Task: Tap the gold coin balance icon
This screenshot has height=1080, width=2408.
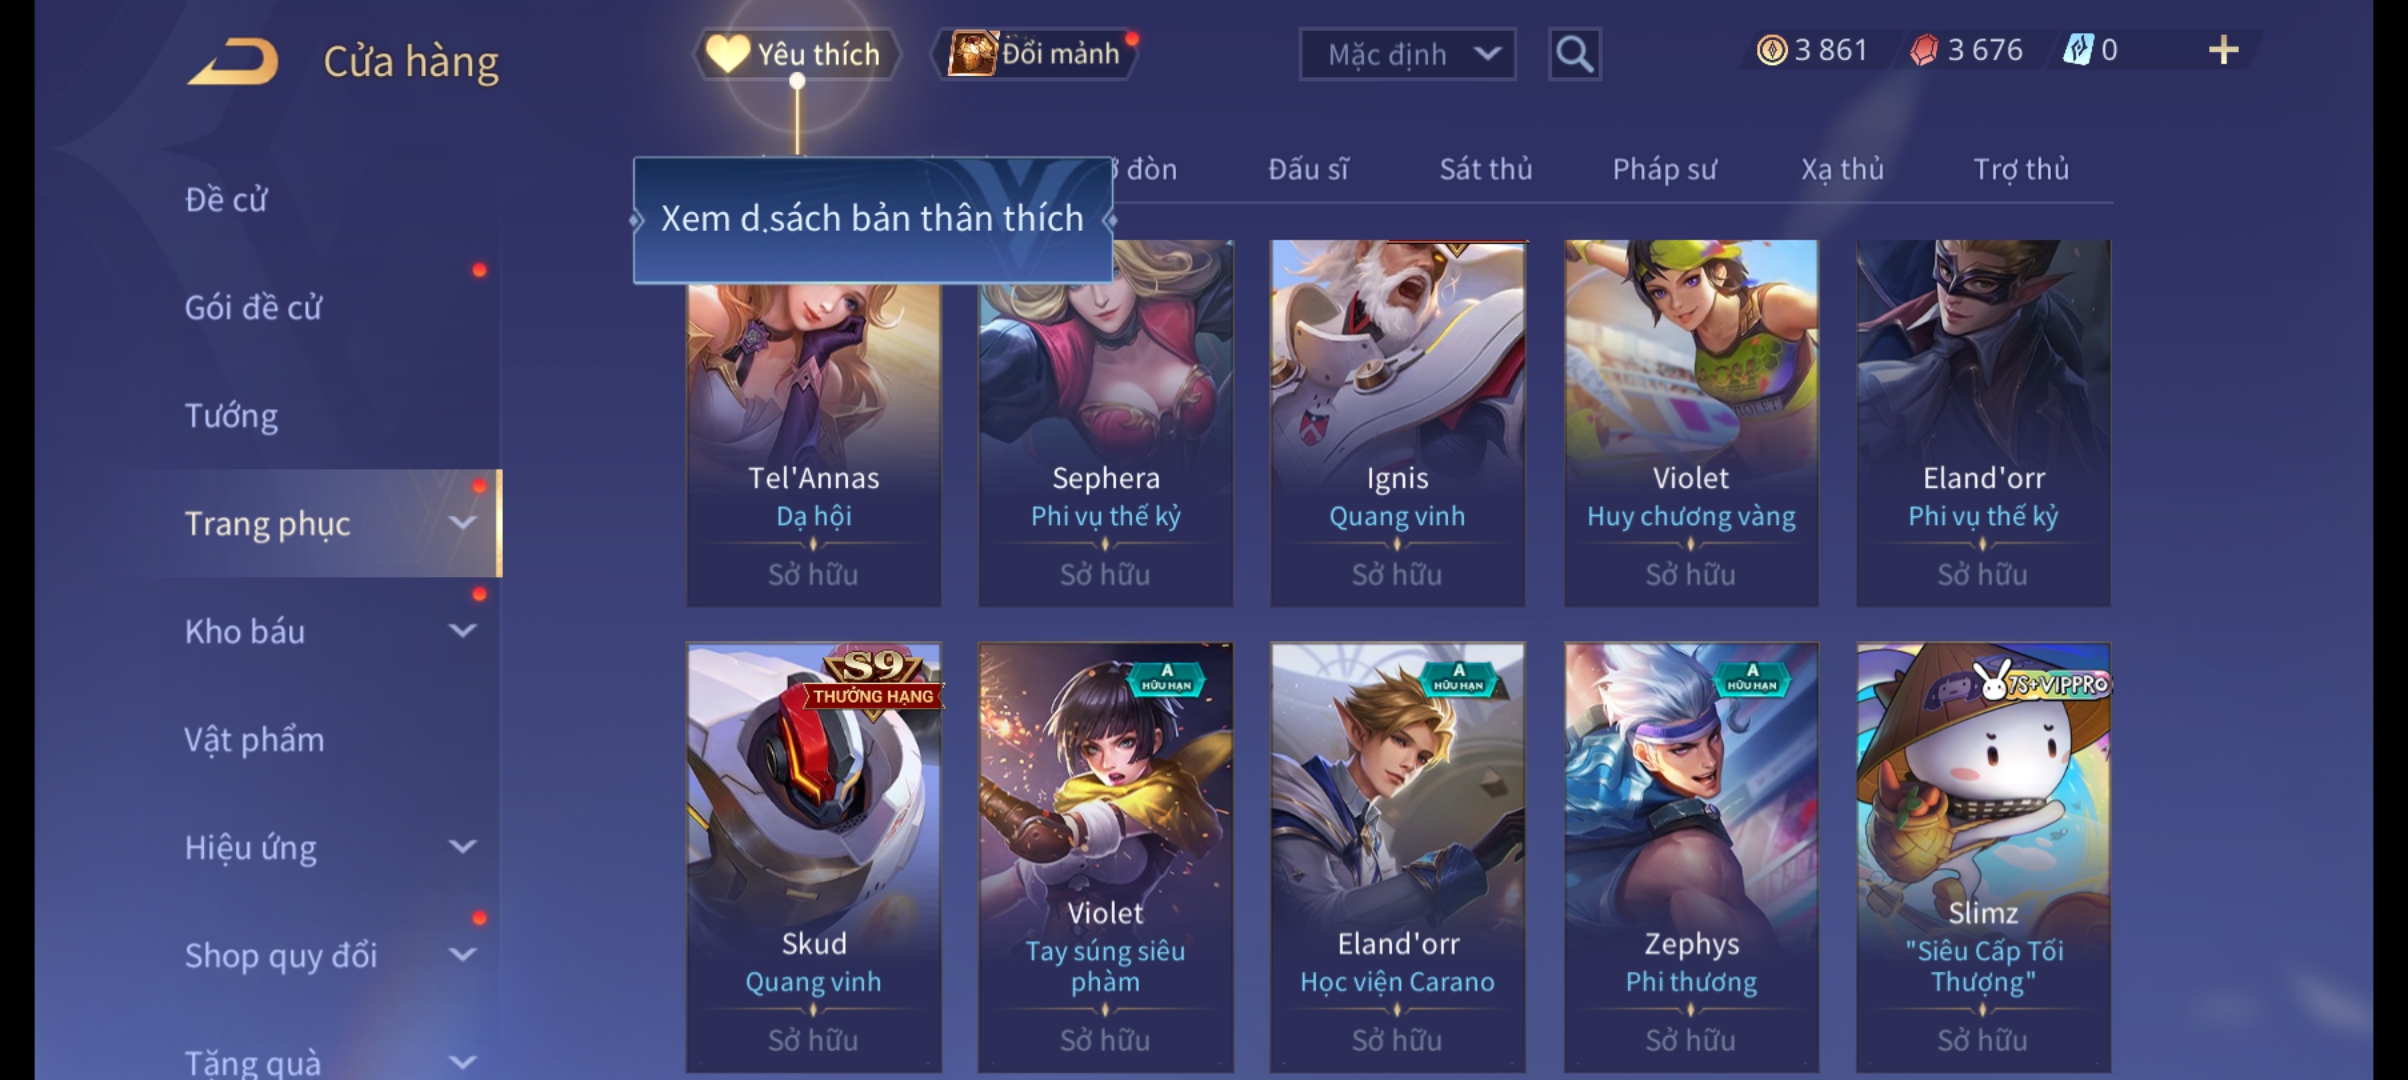Action: tap(1771, 50)
